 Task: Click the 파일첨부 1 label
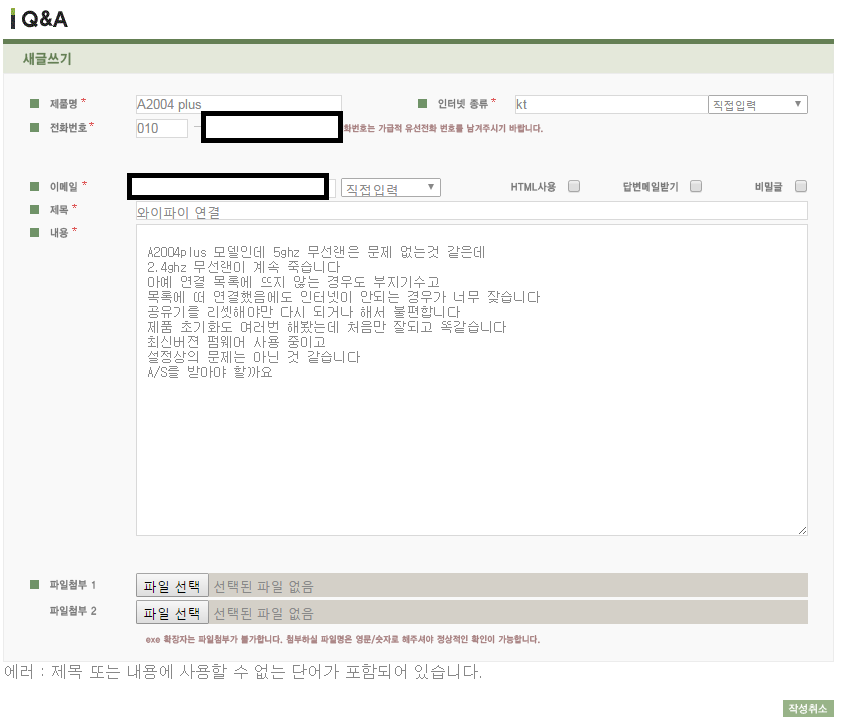click(73, 585)
